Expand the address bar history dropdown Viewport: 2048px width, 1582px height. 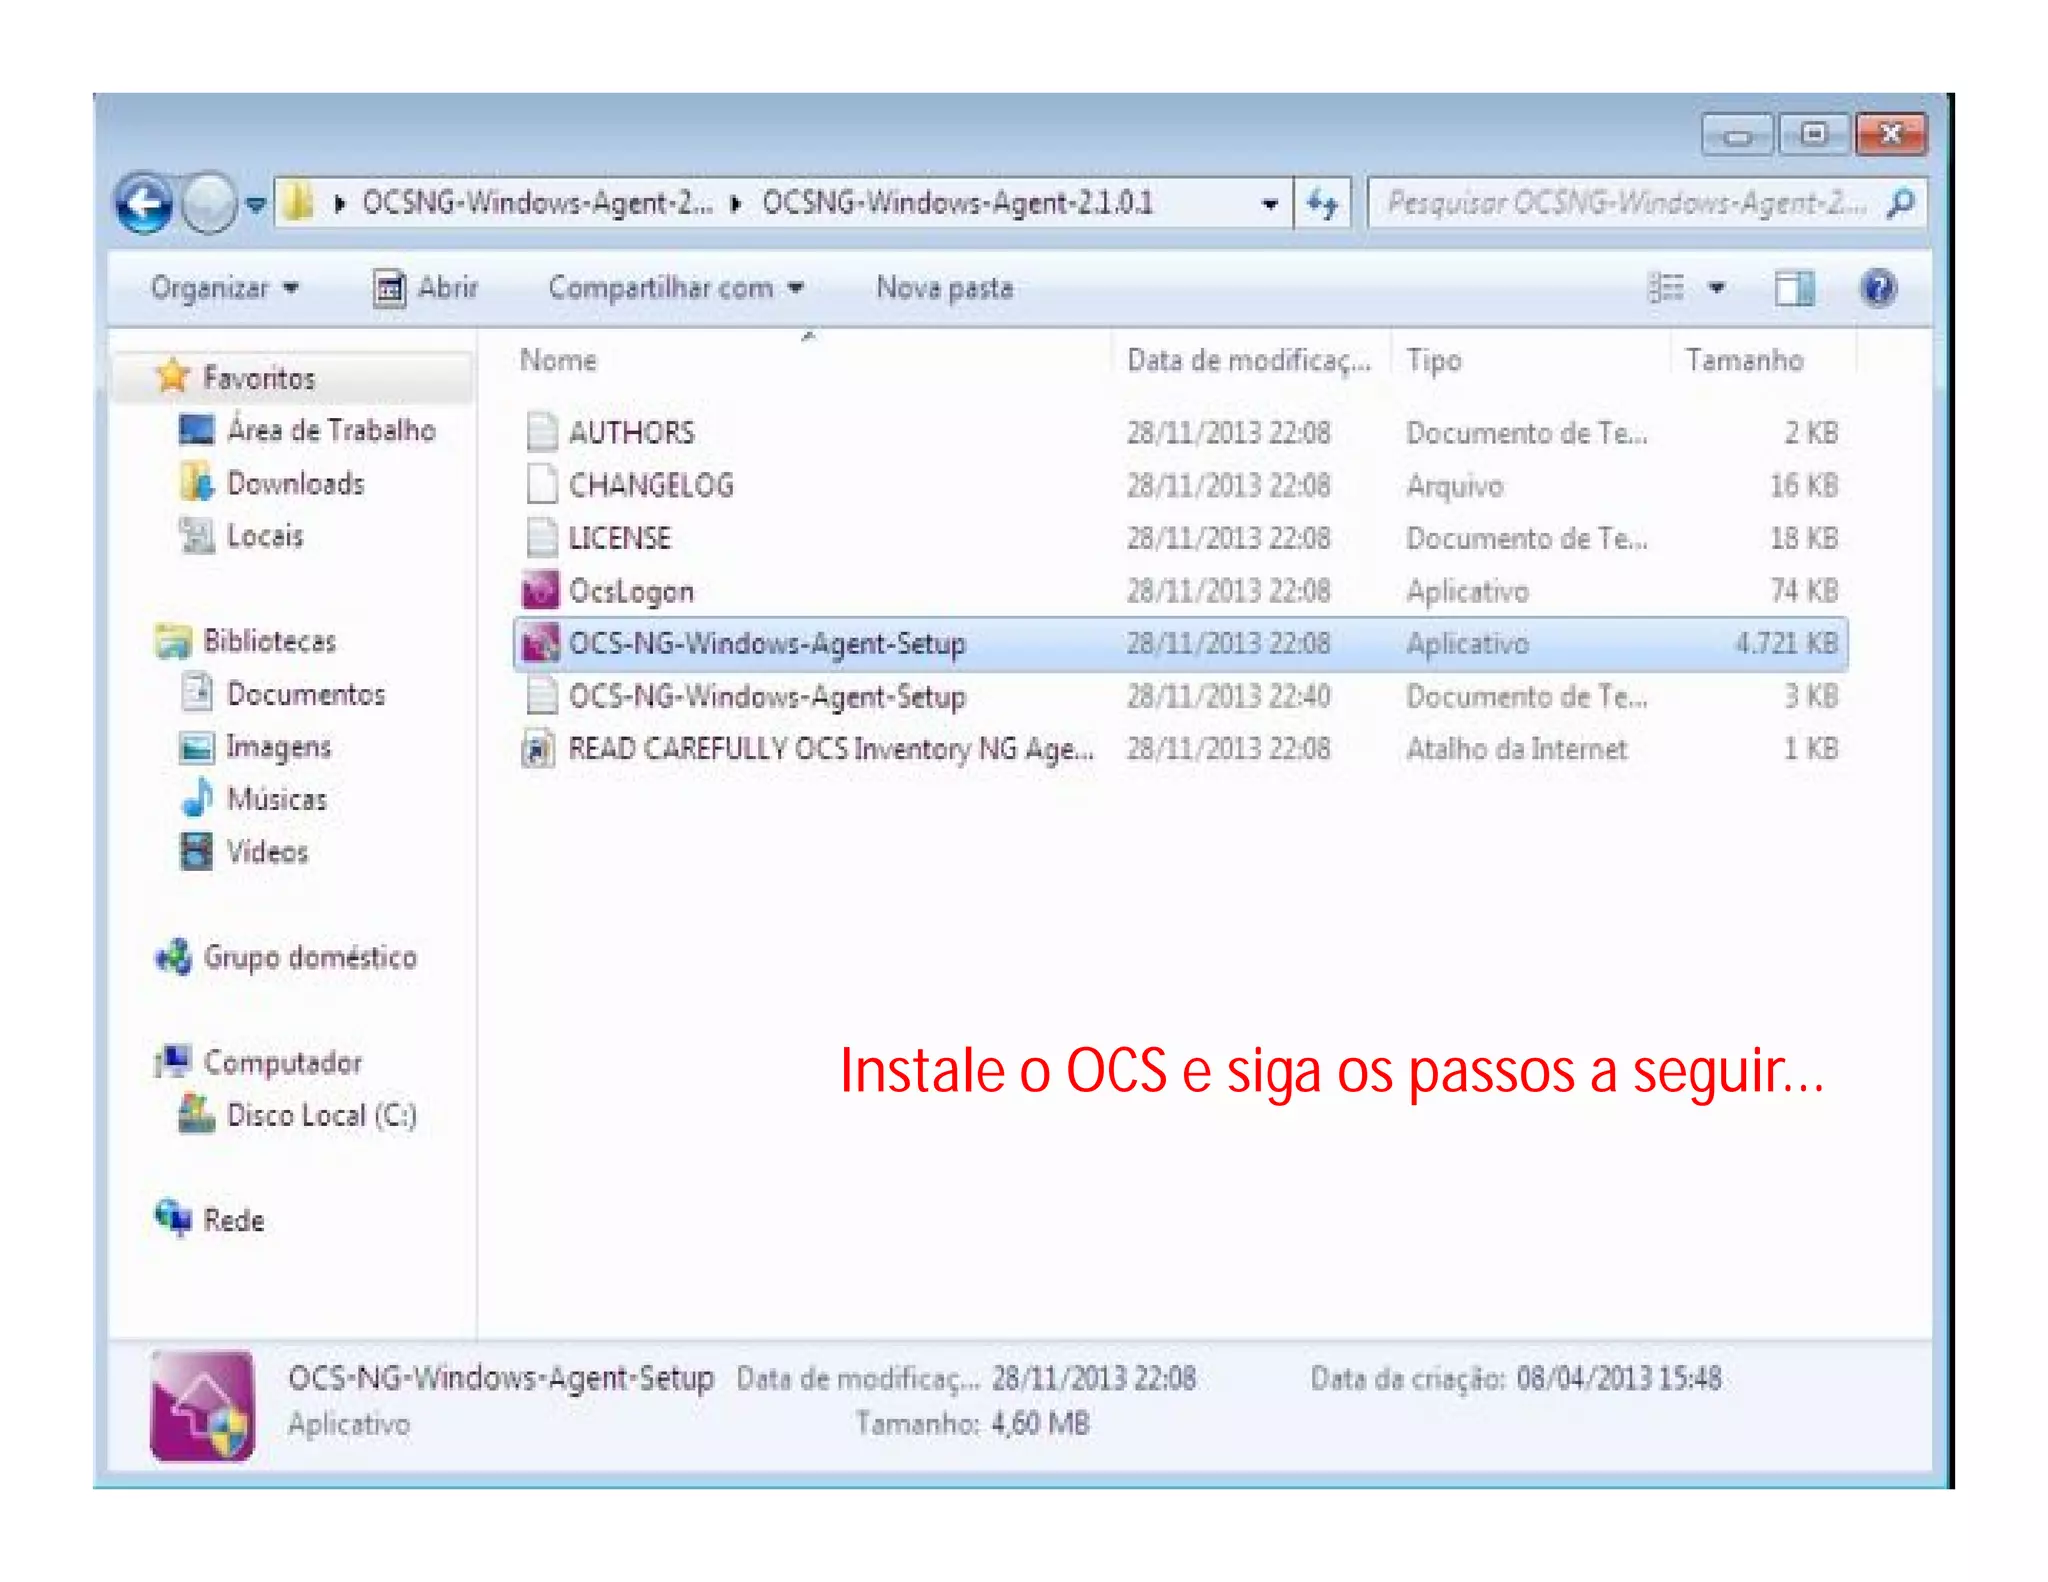tap(1270, 204)
